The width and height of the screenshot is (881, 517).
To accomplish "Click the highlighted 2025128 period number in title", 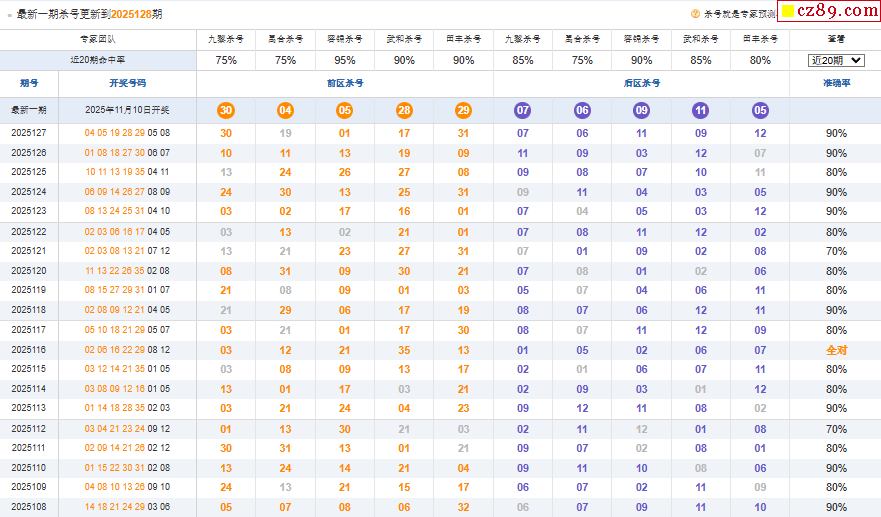I will (132, 14).
